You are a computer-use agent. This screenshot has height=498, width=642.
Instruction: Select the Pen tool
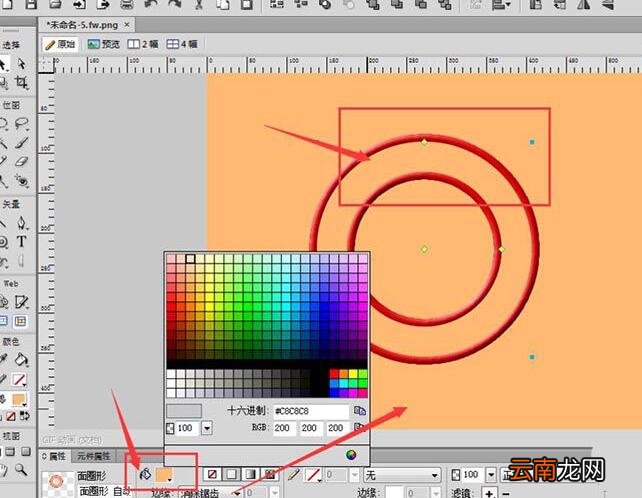21,223
